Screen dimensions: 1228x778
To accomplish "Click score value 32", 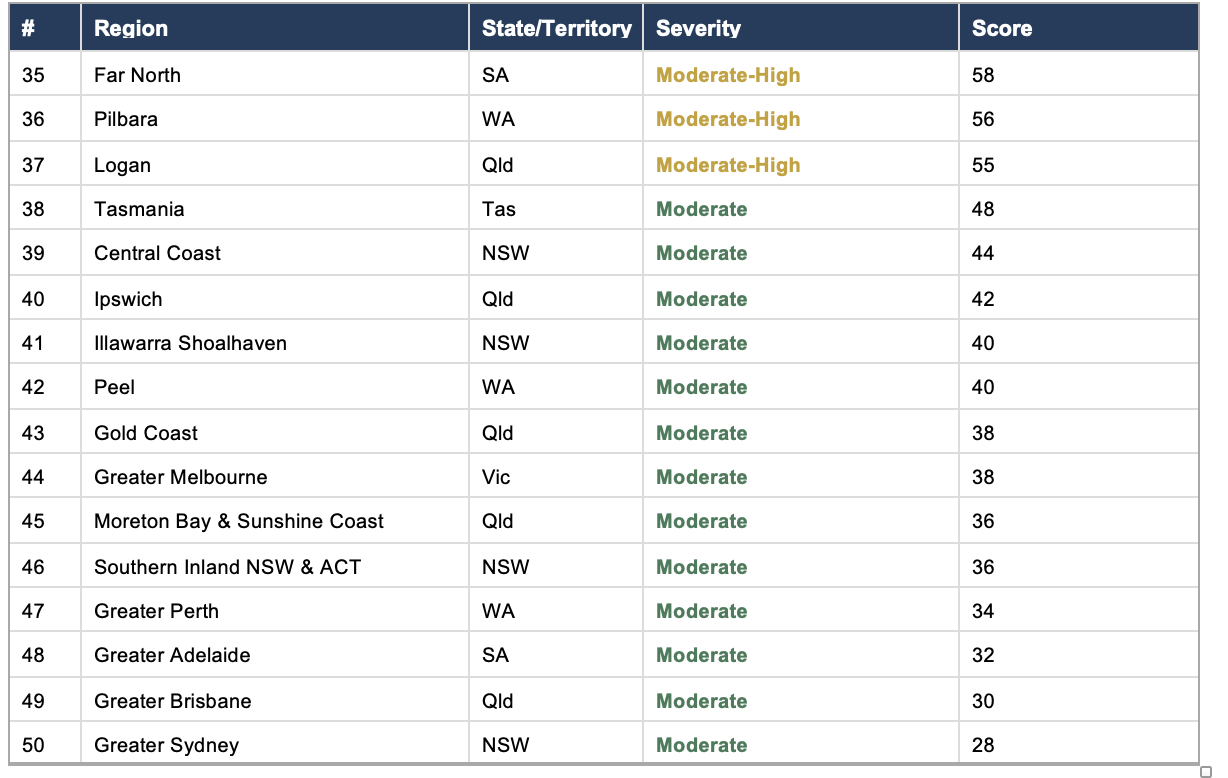I will point(983,655).
